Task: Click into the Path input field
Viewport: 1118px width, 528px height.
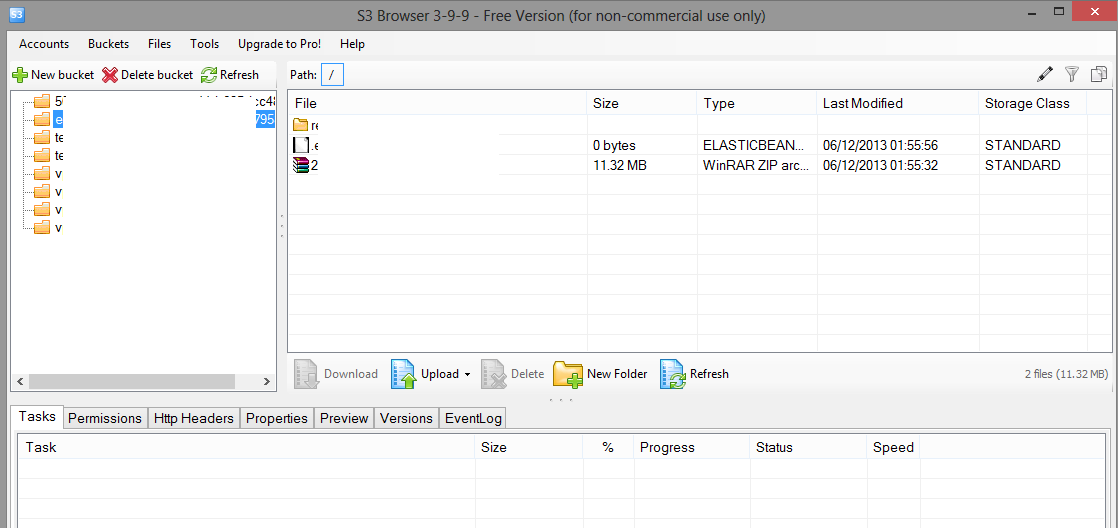Action: pos(332,74)
